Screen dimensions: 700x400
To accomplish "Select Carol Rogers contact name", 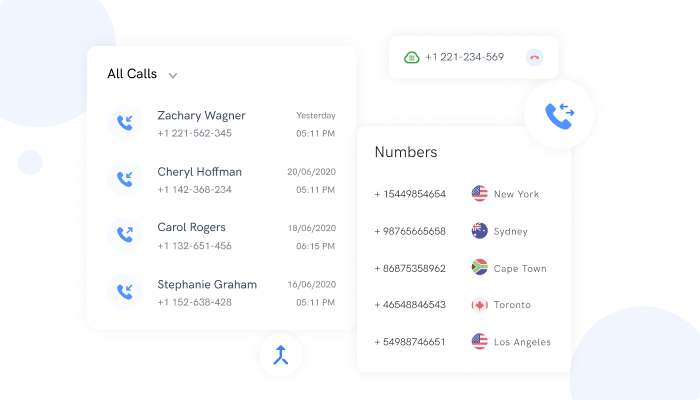I will 191,228.
